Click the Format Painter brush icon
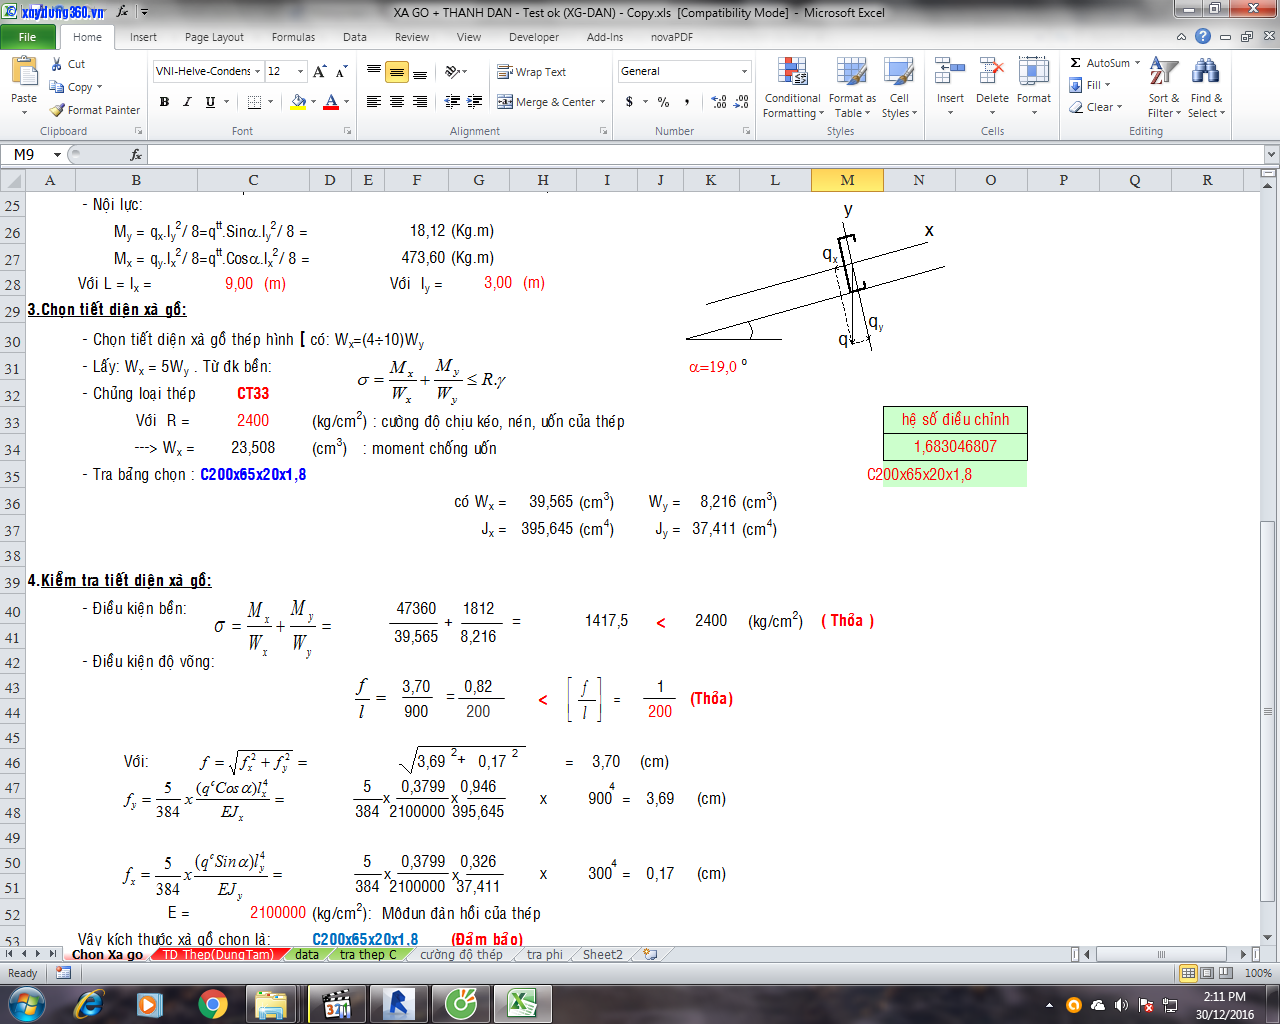This screenshot has width=1280, height=1024. 58,110
